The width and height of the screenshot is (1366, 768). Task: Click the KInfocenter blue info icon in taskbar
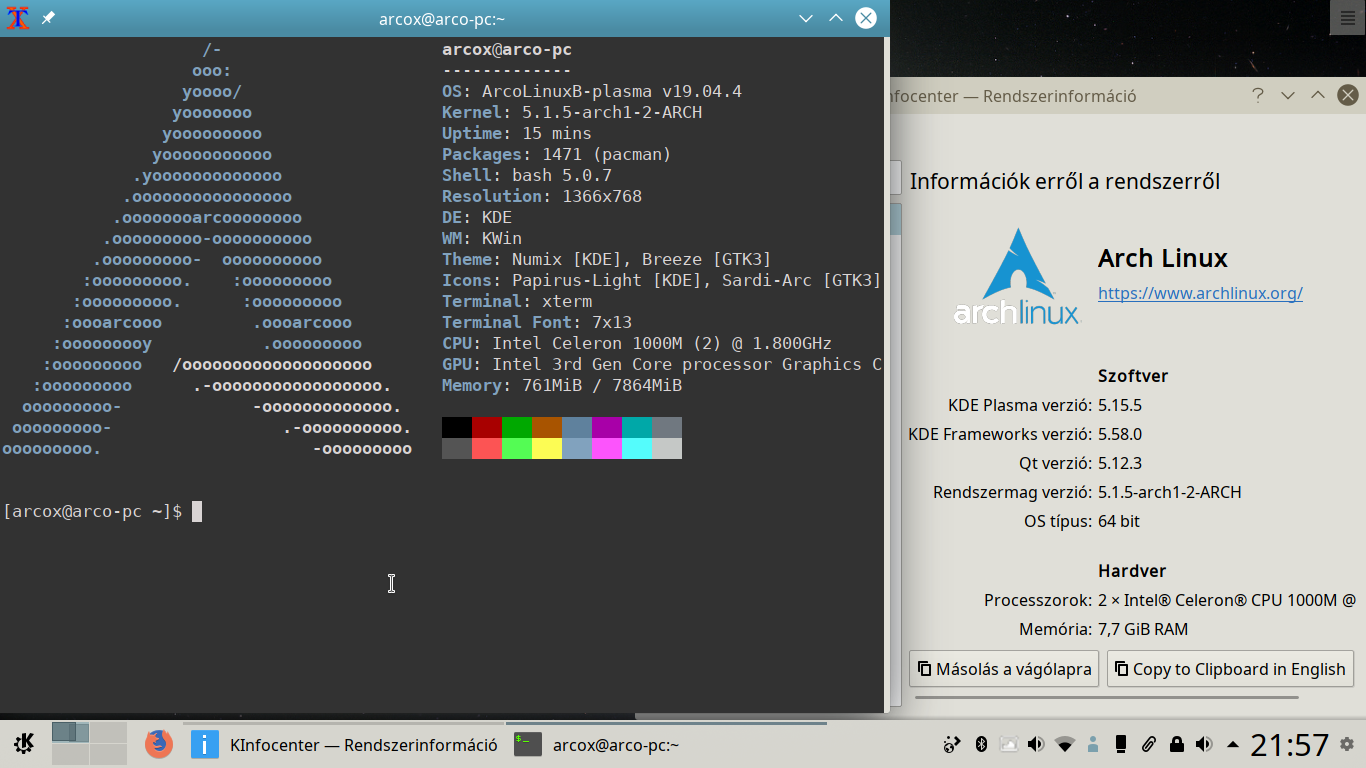pyautogui.click(x=205, y=744)
